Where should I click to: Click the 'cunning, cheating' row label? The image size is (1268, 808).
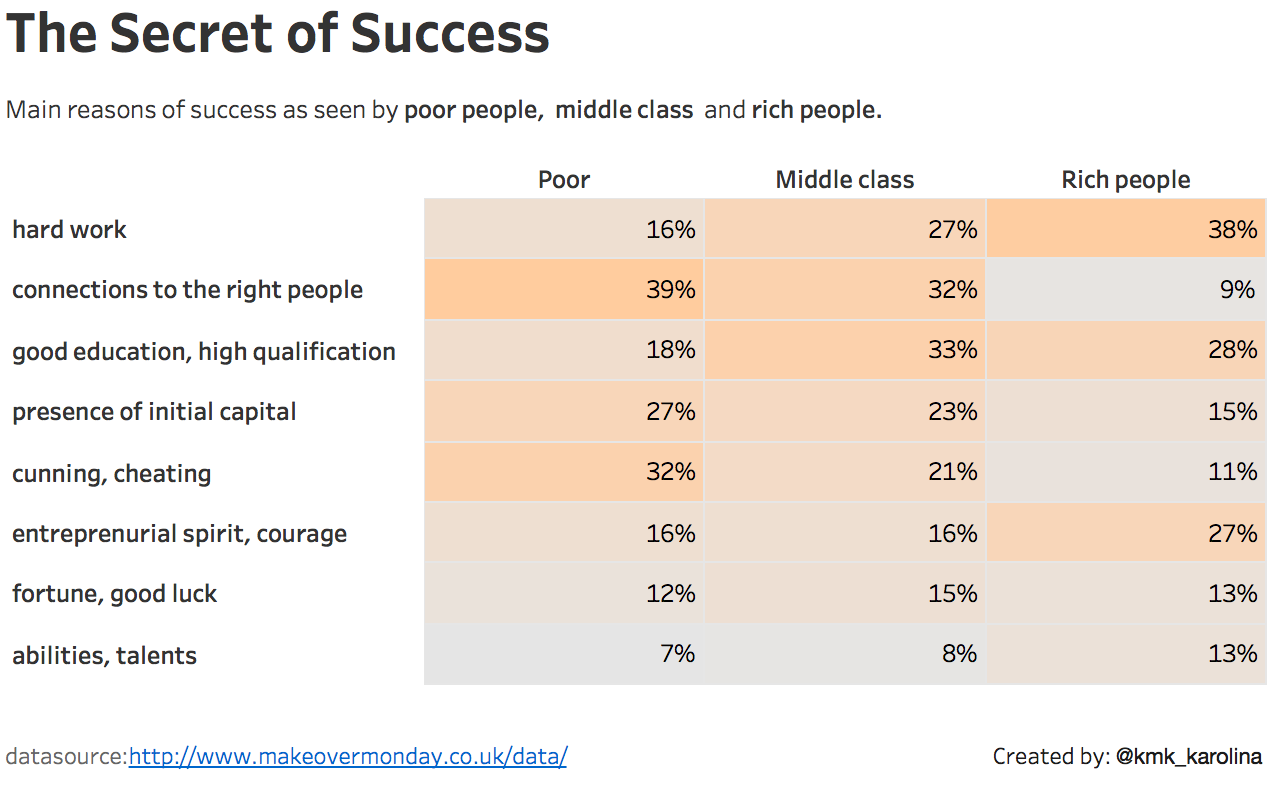[112, 474]
